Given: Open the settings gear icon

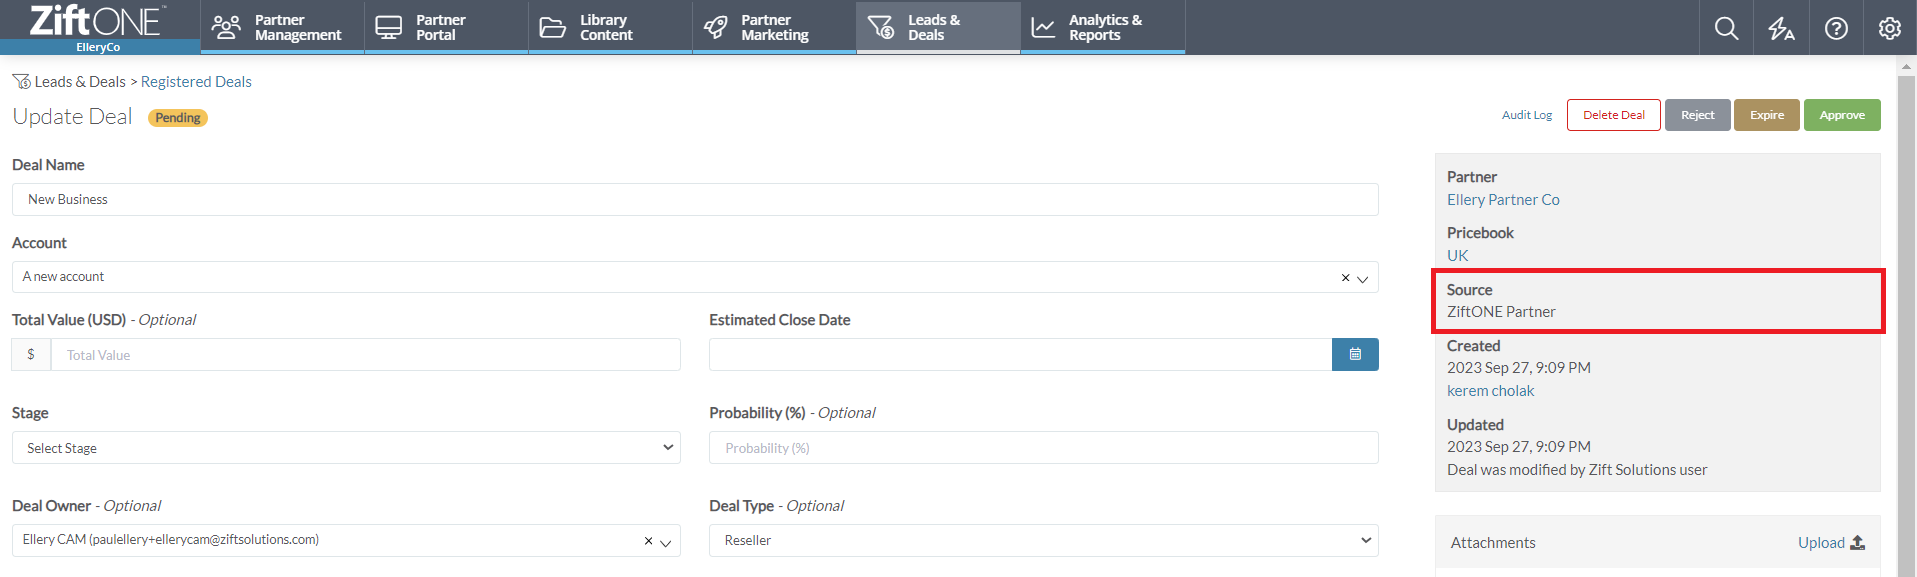Looking at the screenshot, I should pos(1889,28).
